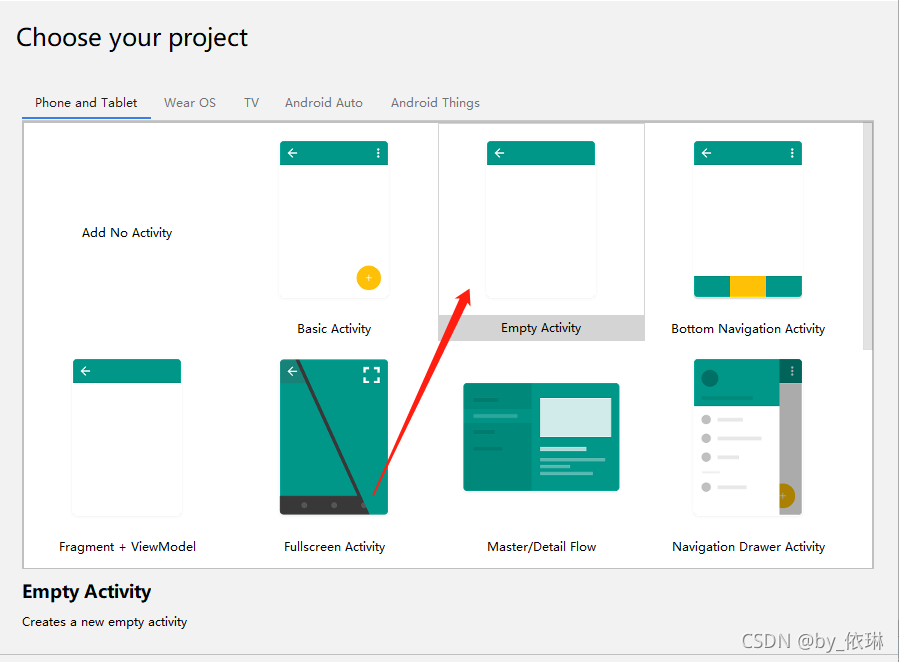Click the back arrow in Fragment + ViewModel preview

pos(86,371)
